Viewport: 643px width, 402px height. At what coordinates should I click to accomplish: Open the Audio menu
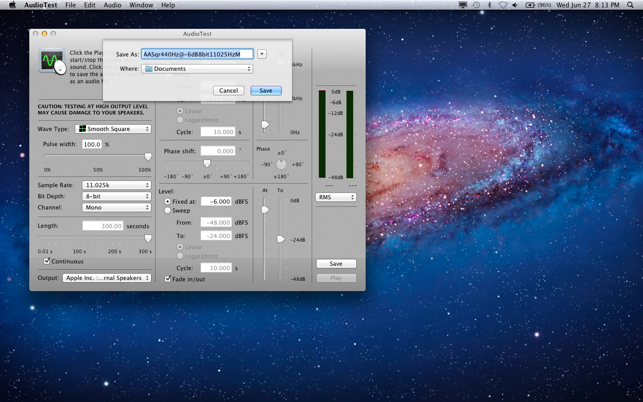click(x=112, y=5)
